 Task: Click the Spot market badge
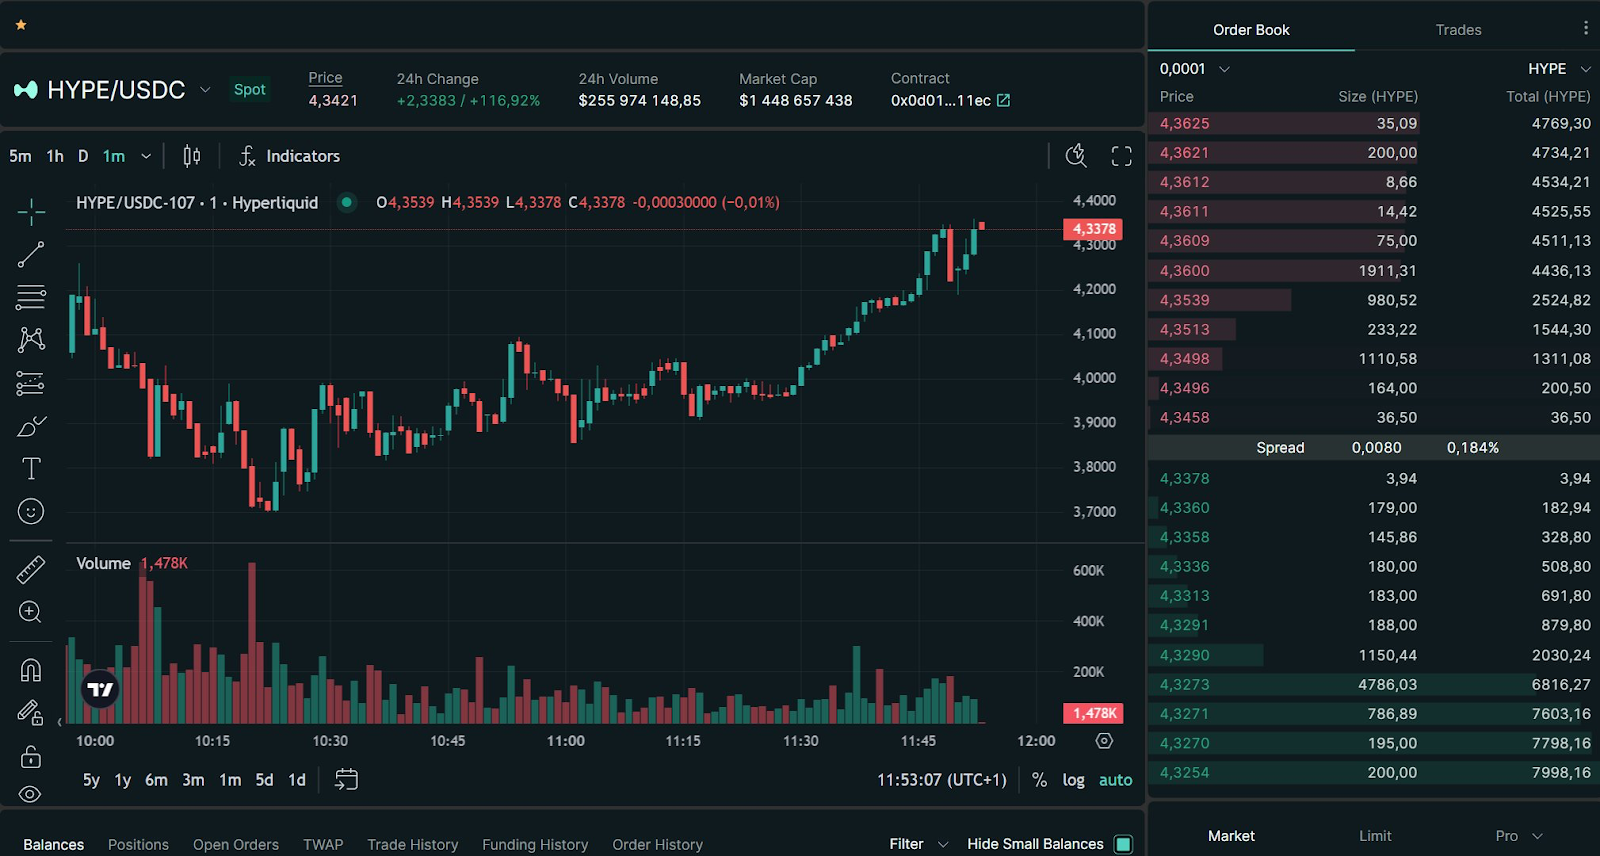[x=250, y=89]
